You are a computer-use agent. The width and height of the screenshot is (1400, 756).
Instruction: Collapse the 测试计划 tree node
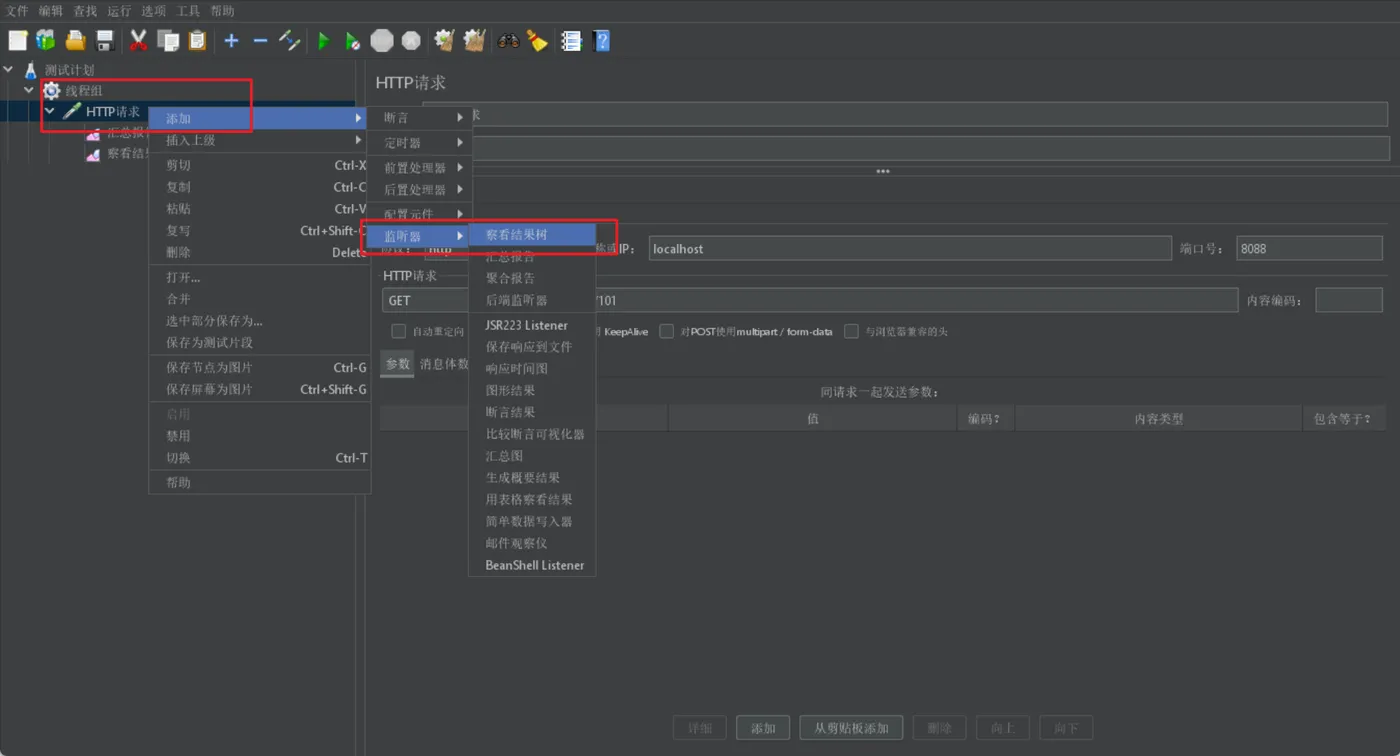click(9, 70)
